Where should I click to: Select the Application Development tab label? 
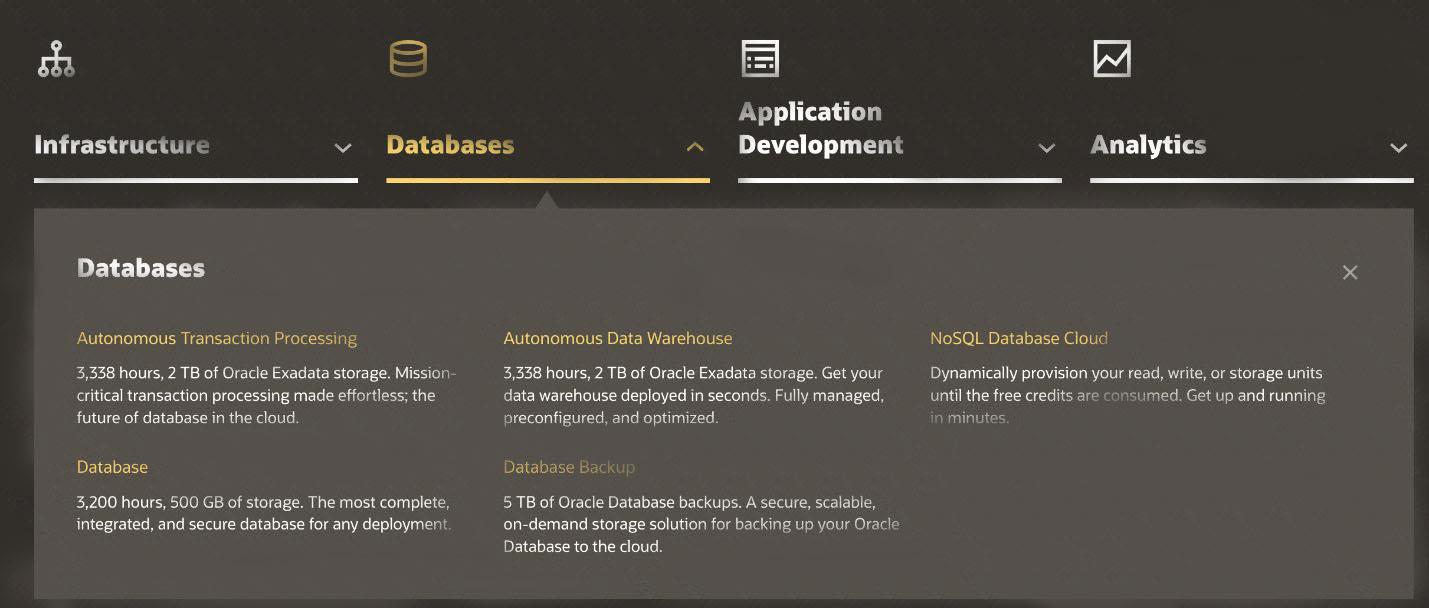coord(821,128)
